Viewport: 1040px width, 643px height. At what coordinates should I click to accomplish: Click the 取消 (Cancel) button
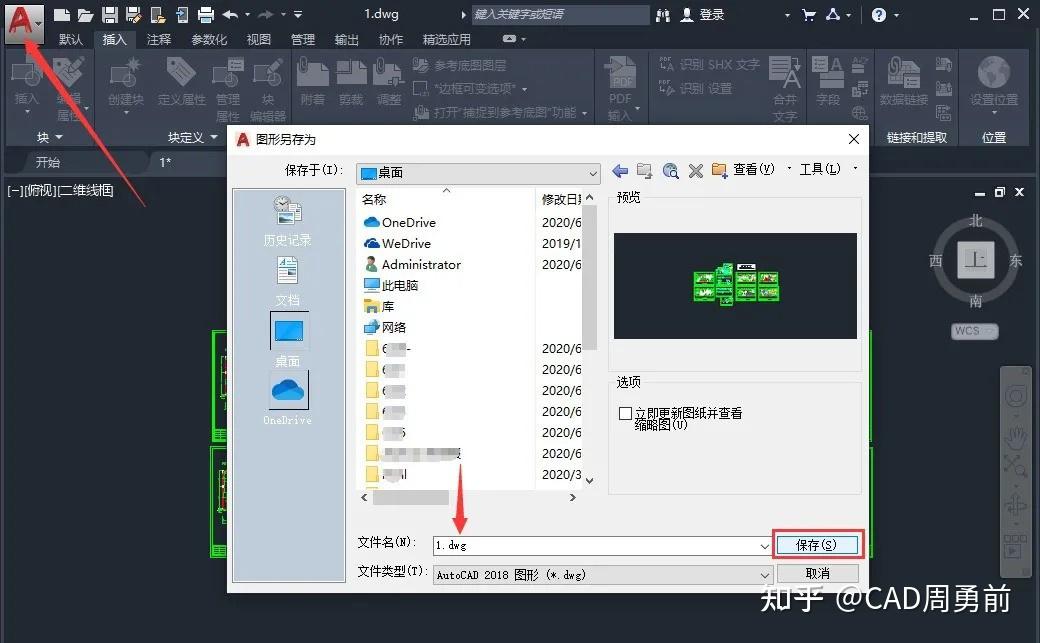tap(817, 573)
